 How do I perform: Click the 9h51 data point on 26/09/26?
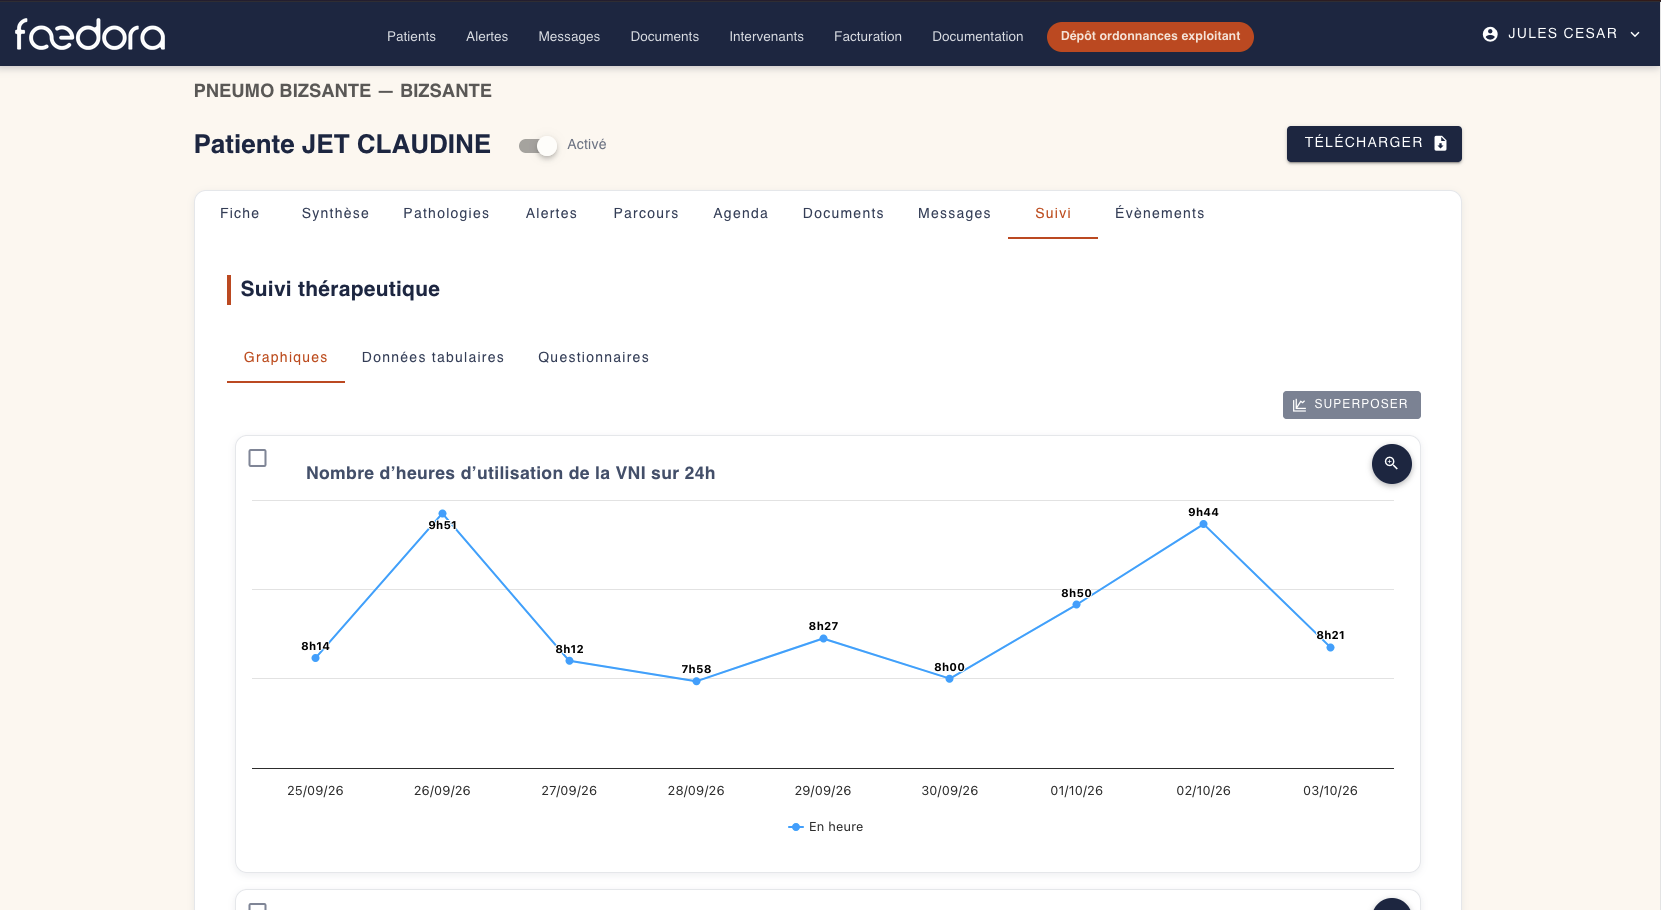pyautogui.click(x=442, y=514)
